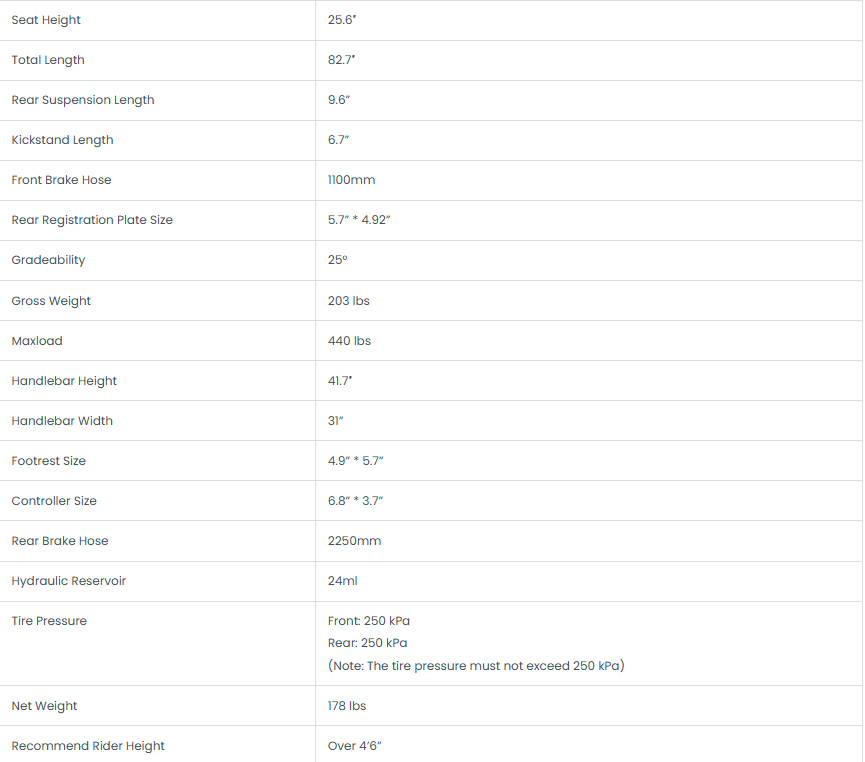Select the Handlebar Width 31" value
Viewport: 865px width, 762px height.
coord(335,420)
